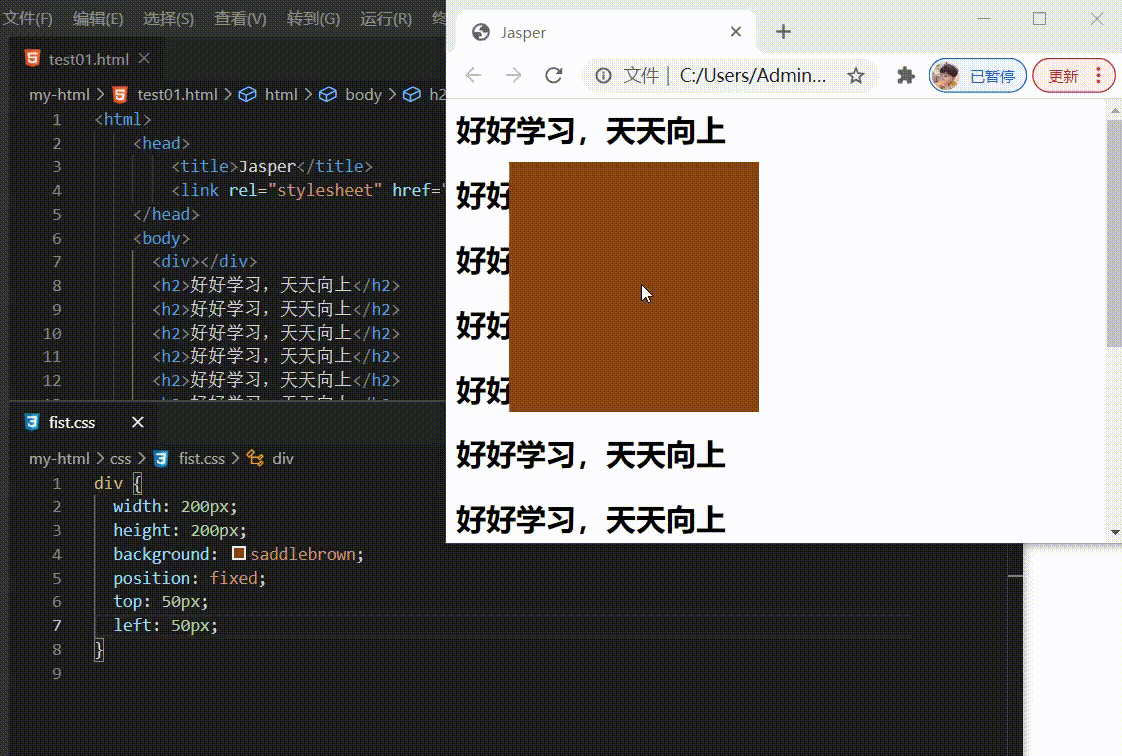Click the HTML5 icon on test01.html tab
This screenshot has height=756, width=1122.
tap(32, 59)
